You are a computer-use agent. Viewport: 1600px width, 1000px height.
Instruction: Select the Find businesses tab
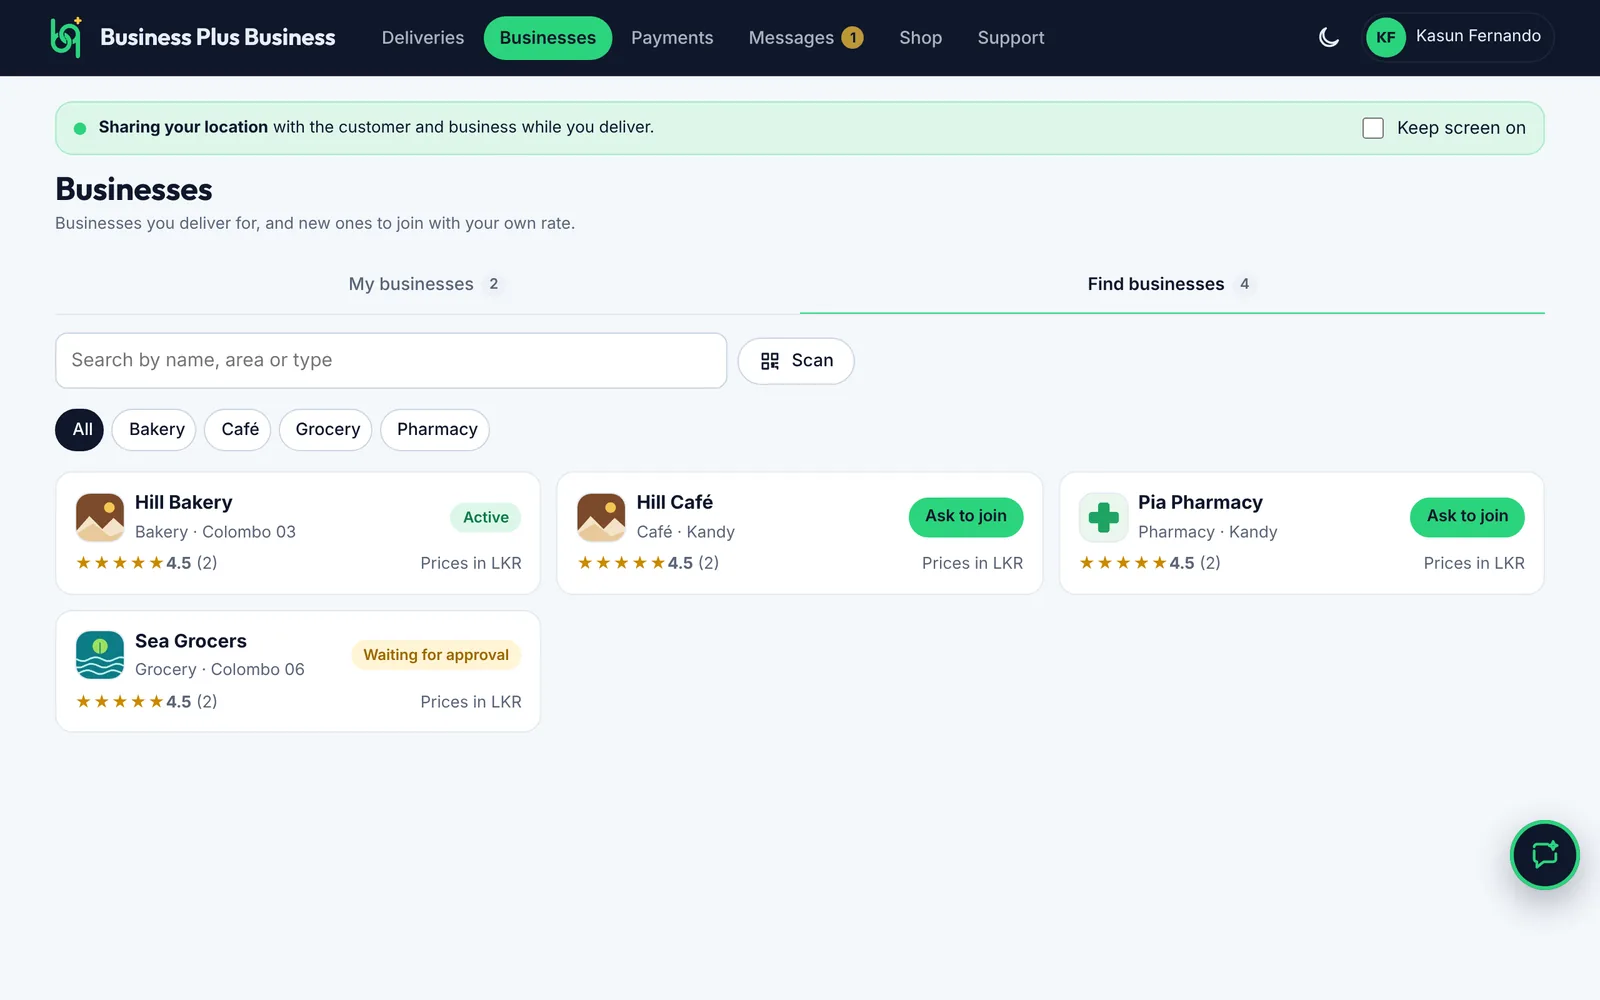click(1172, 284)
